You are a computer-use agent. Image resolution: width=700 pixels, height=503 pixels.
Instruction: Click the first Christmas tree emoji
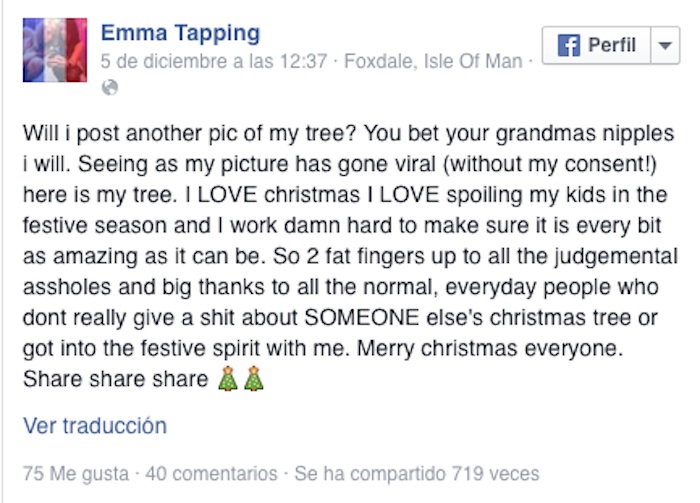point(228,379)
